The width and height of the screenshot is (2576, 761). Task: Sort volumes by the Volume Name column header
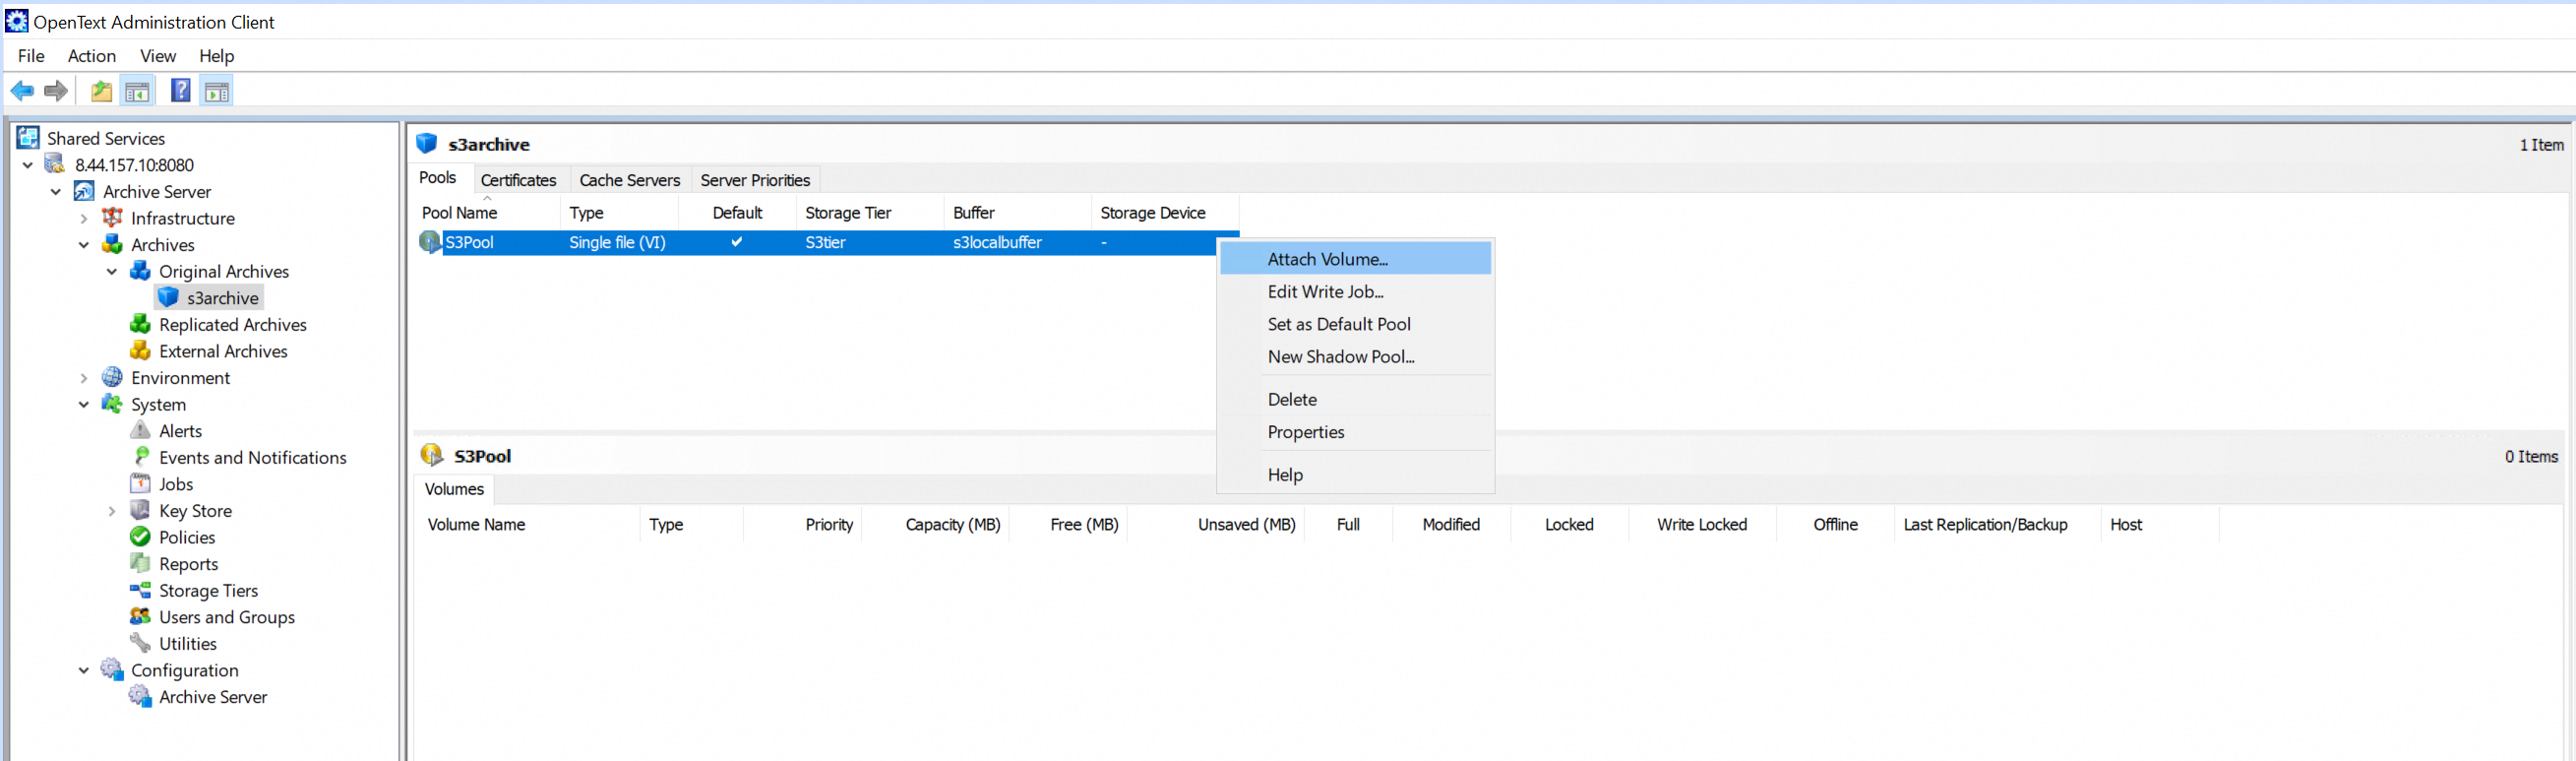[528, 525]
